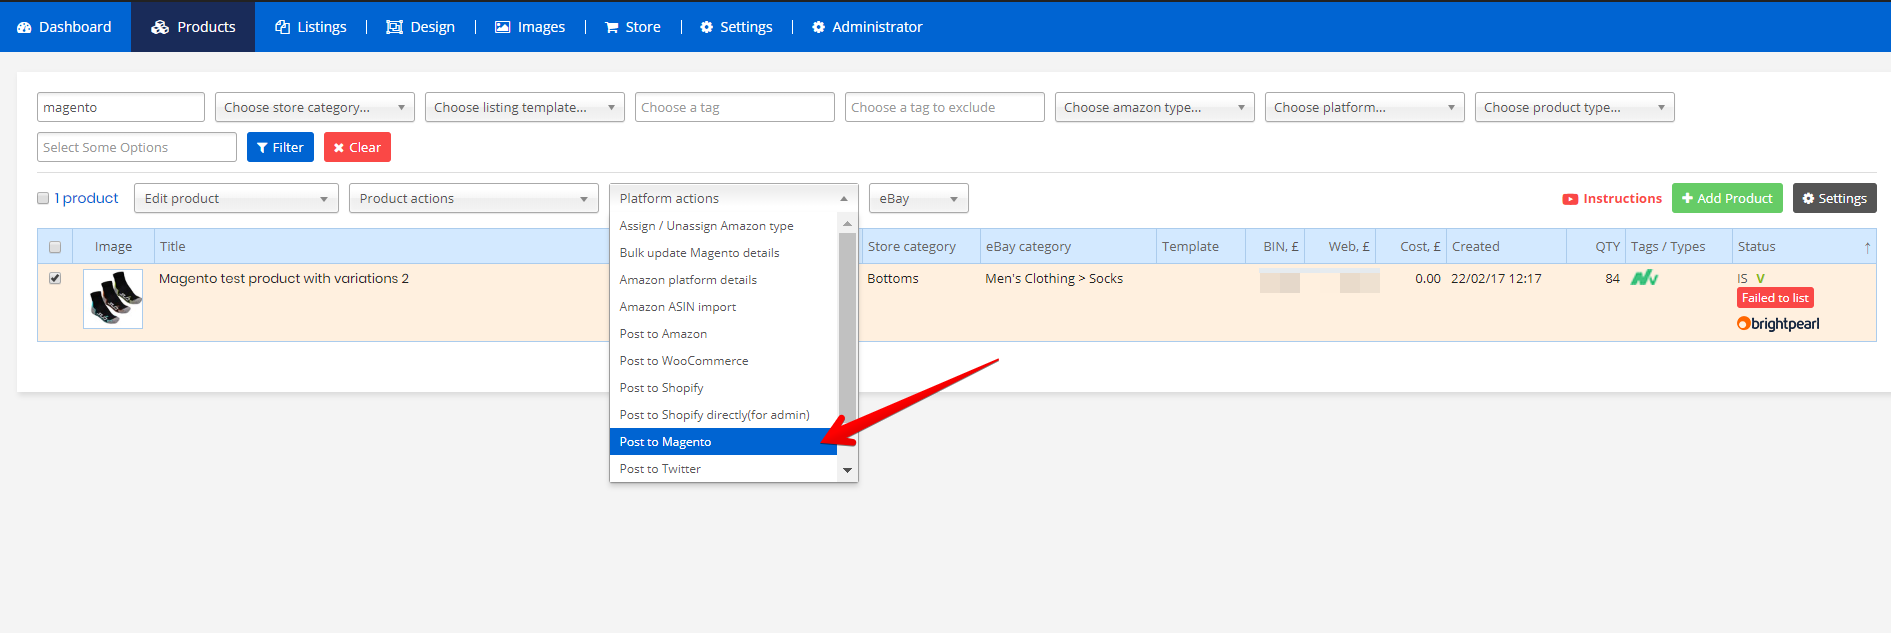Click Select Some Options field

pos(137,147)
